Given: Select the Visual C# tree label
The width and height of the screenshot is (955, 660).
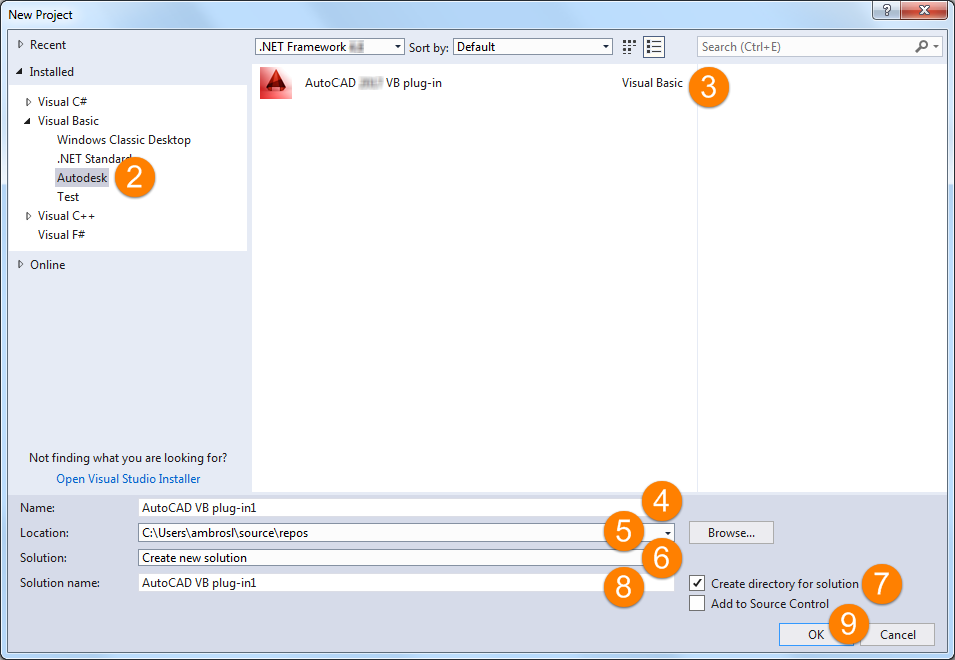Looking at the screenshot, I should 62,102.
